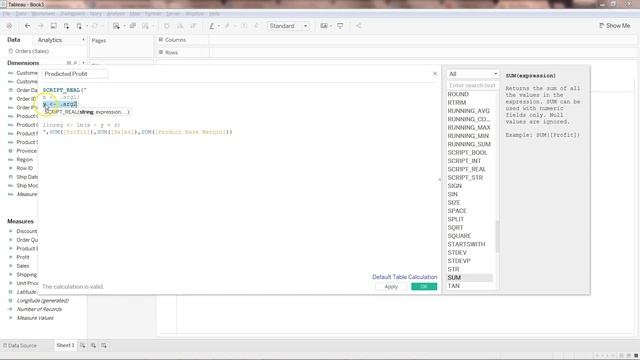The image size is (640, 360).
Task: Open Dimensions pane dropdown arrow
Action: click(x=83, y=63)
